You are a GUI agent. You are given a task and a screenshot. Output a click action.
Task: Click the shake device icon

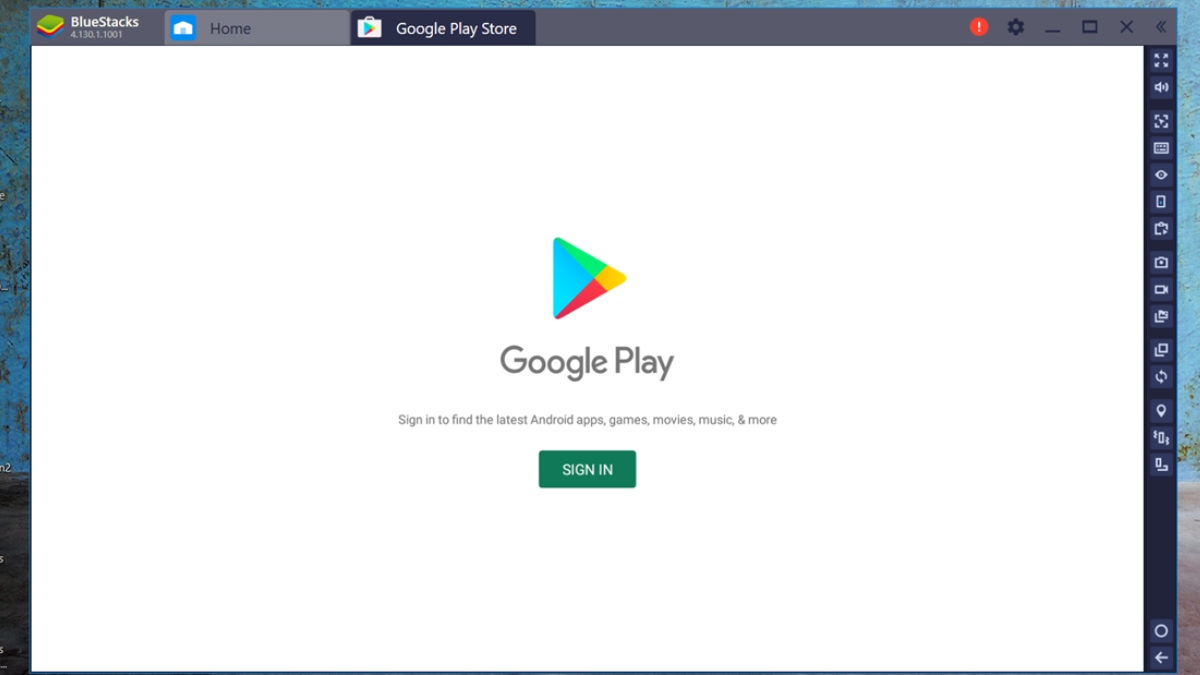[x=1161, y=438]
